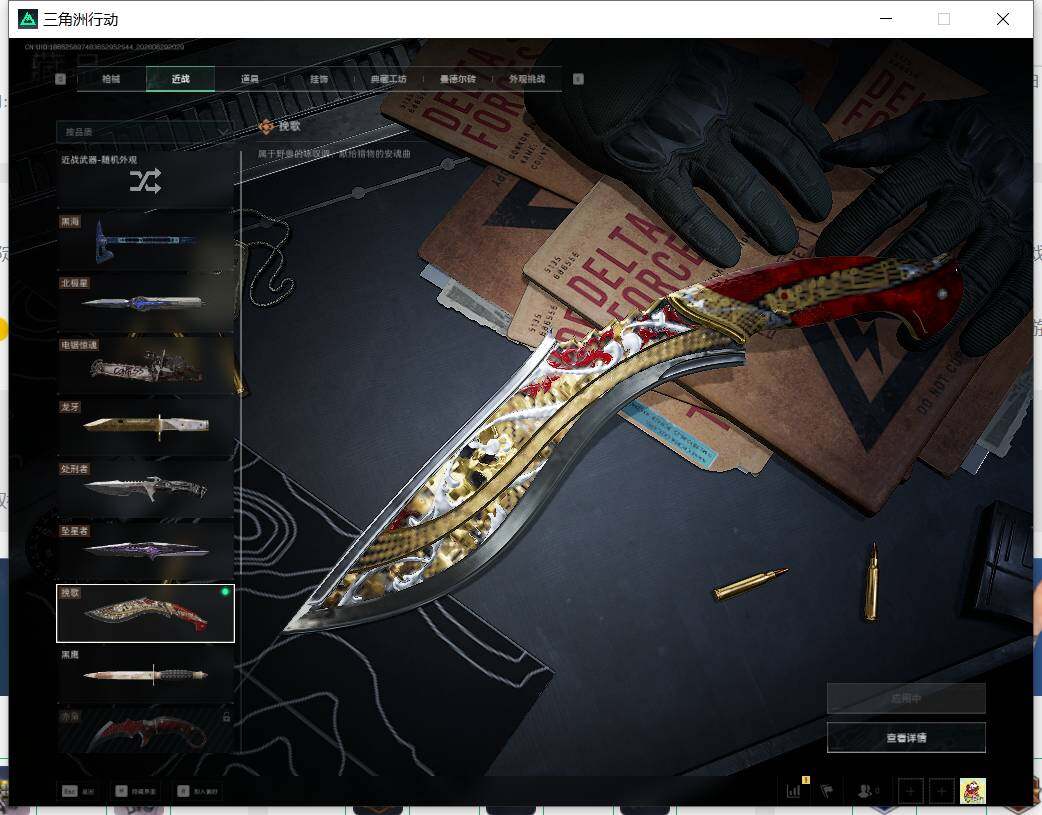The width and height of the screenshot is (1042, 815).
Task: Add a teammate via second plus slot
Action: point(942,791)
